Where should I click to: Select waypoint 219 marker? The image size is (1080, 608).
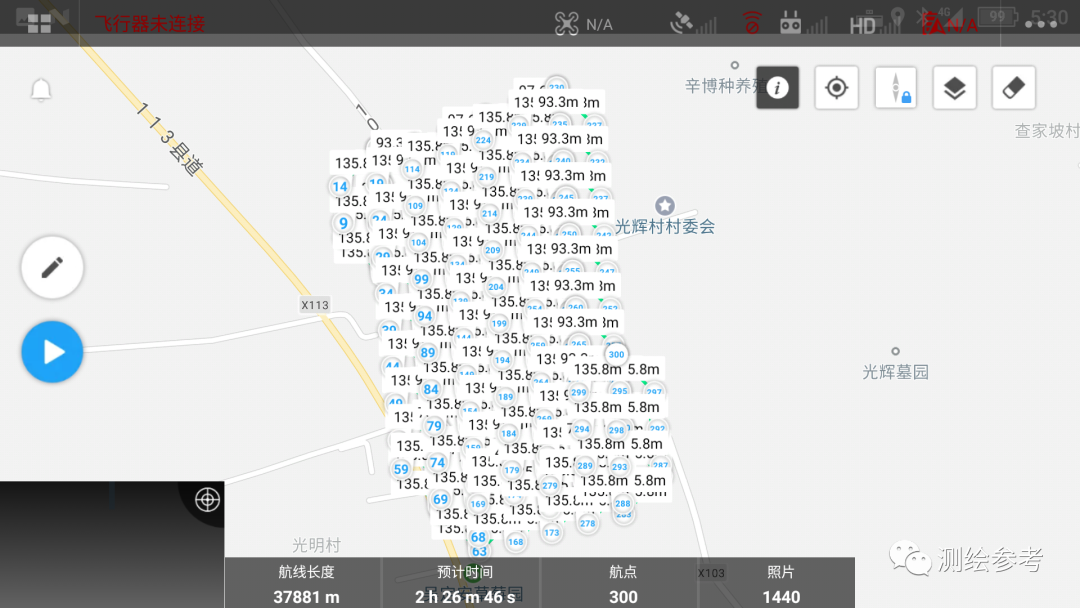486,176
